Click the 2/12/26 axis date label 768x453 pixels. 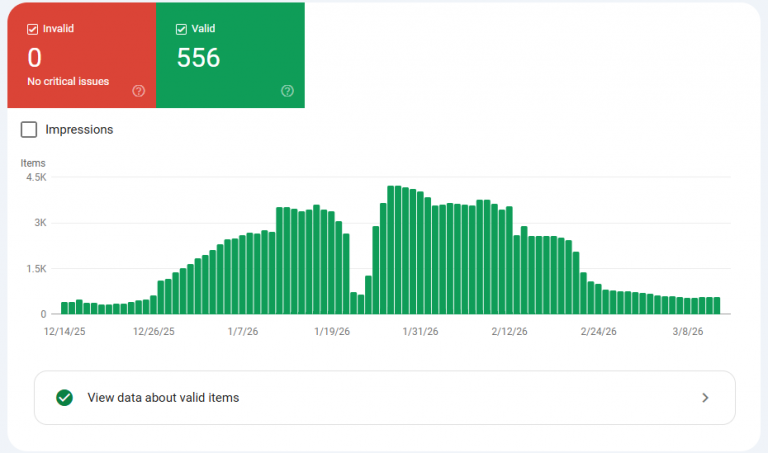pyautogui.click(x=509, y=332)
